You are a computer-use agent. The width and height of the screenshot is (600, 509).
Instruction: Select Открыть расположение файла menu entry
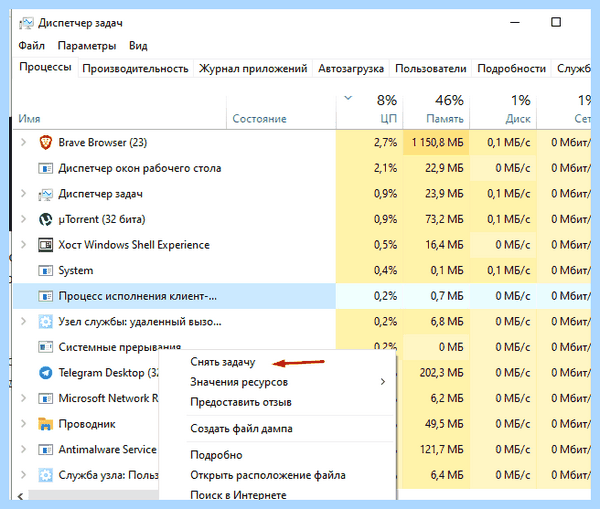coord(268,475)
